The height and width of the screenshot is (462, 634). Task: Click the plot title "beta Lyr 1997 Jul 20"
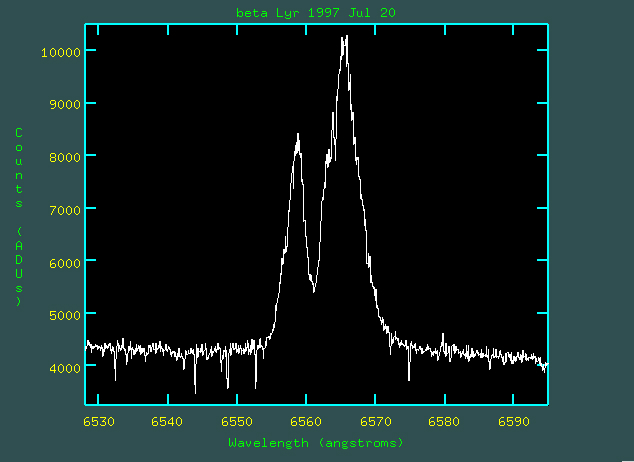316,13
